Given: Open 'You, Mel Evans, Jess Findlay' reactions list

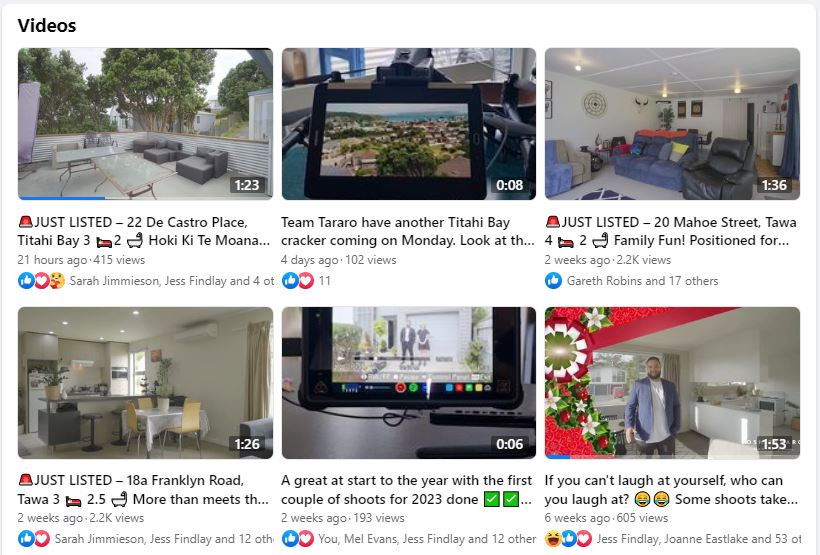Looking at the screenshot, I should point(427,539).
